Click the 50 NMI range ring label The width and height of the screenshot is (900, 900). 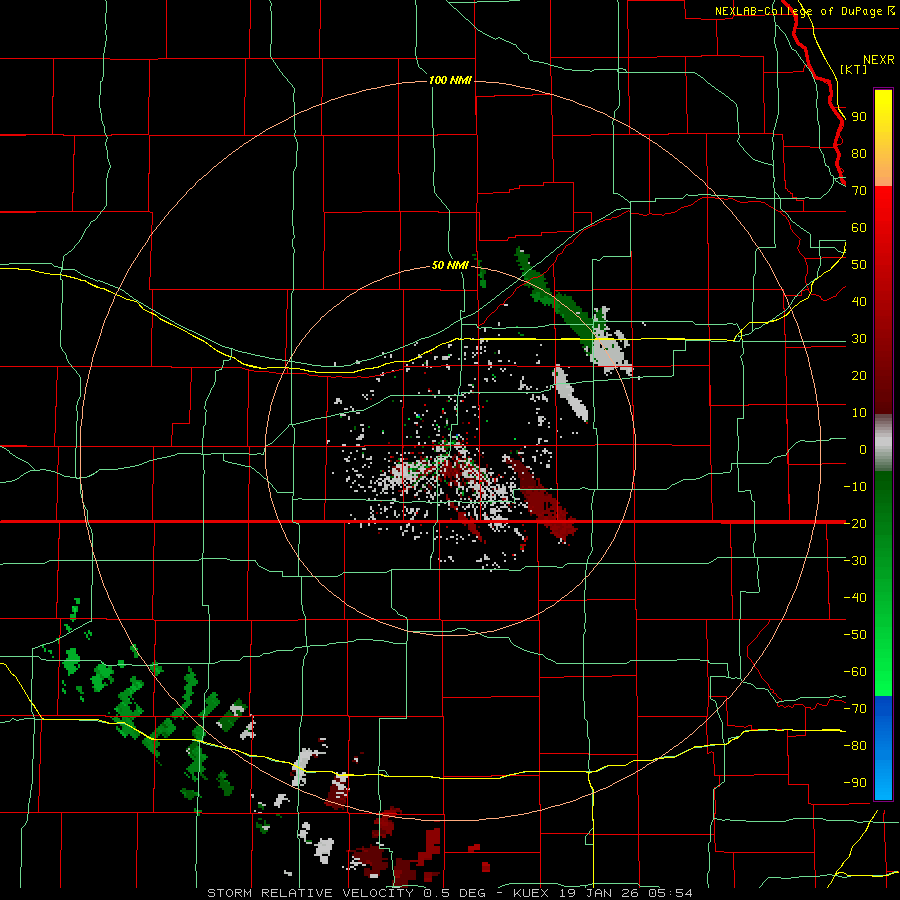point(450,265)
